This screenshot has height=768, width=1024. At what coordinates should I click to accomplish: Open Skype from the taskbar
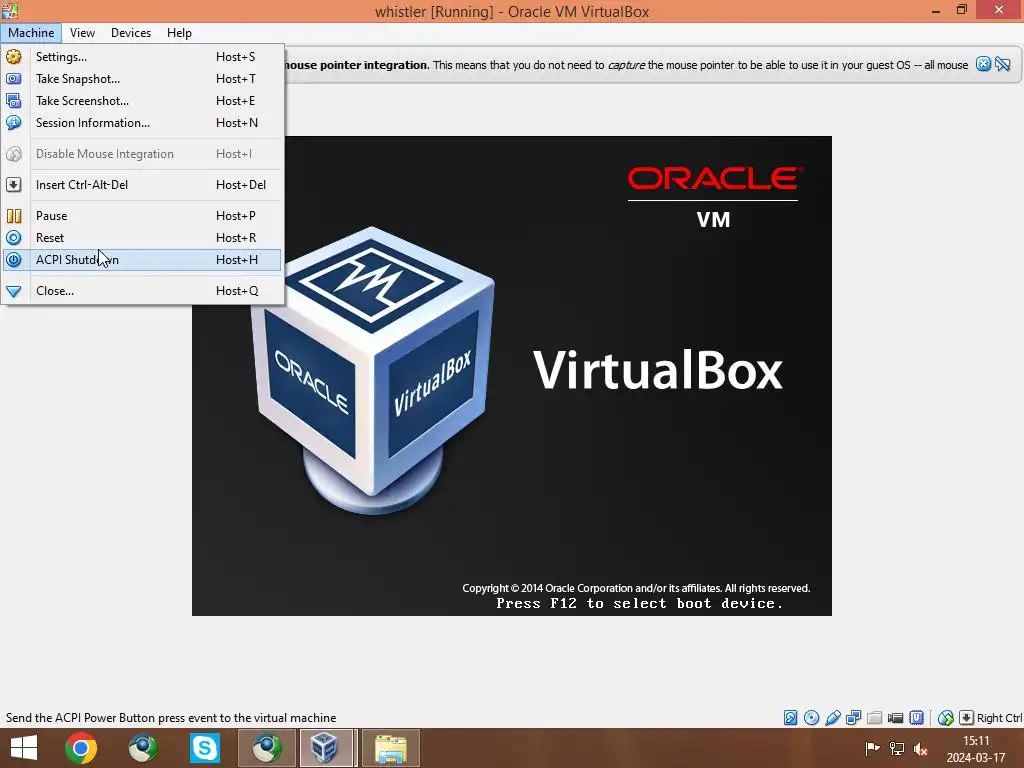point(204,748)
